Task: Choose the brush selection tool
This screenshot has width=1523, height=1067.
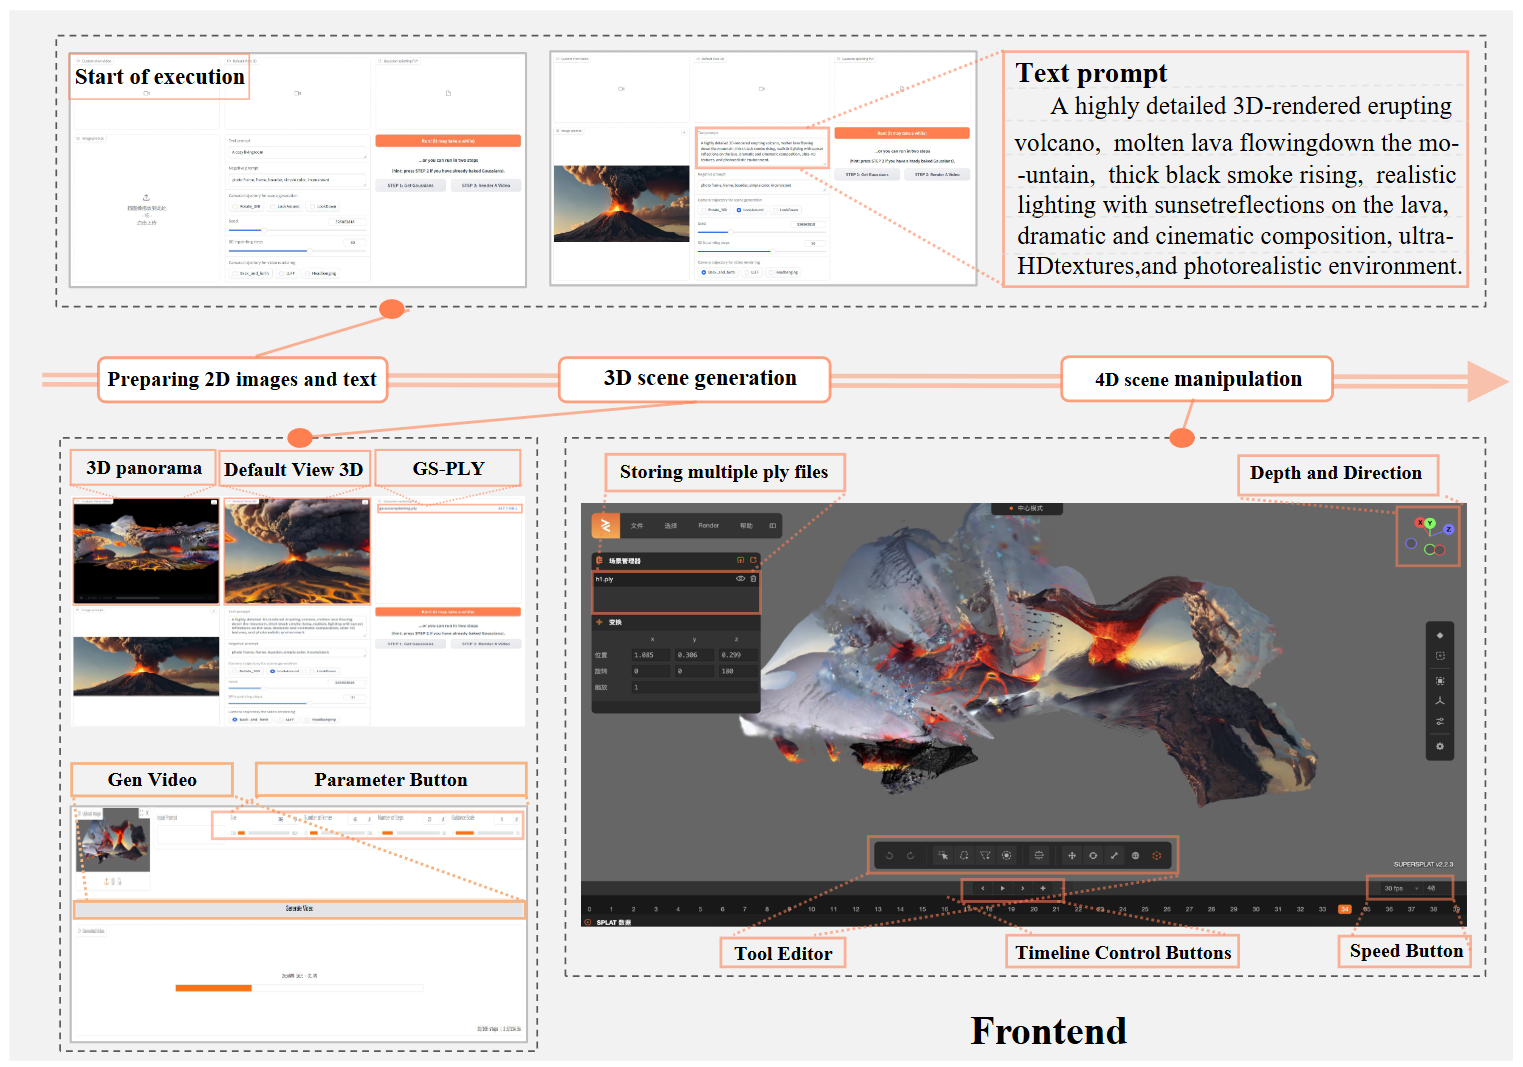Action: [x=1006, y=855]
